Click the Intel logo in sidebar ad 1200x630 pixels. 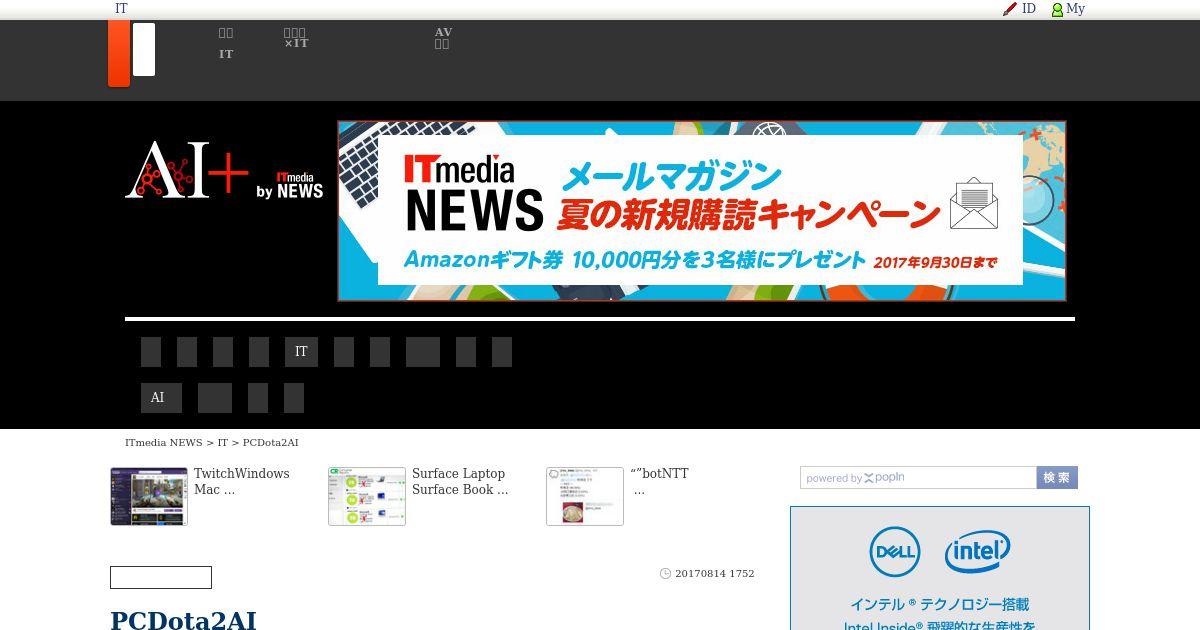[x=978, y=552]
